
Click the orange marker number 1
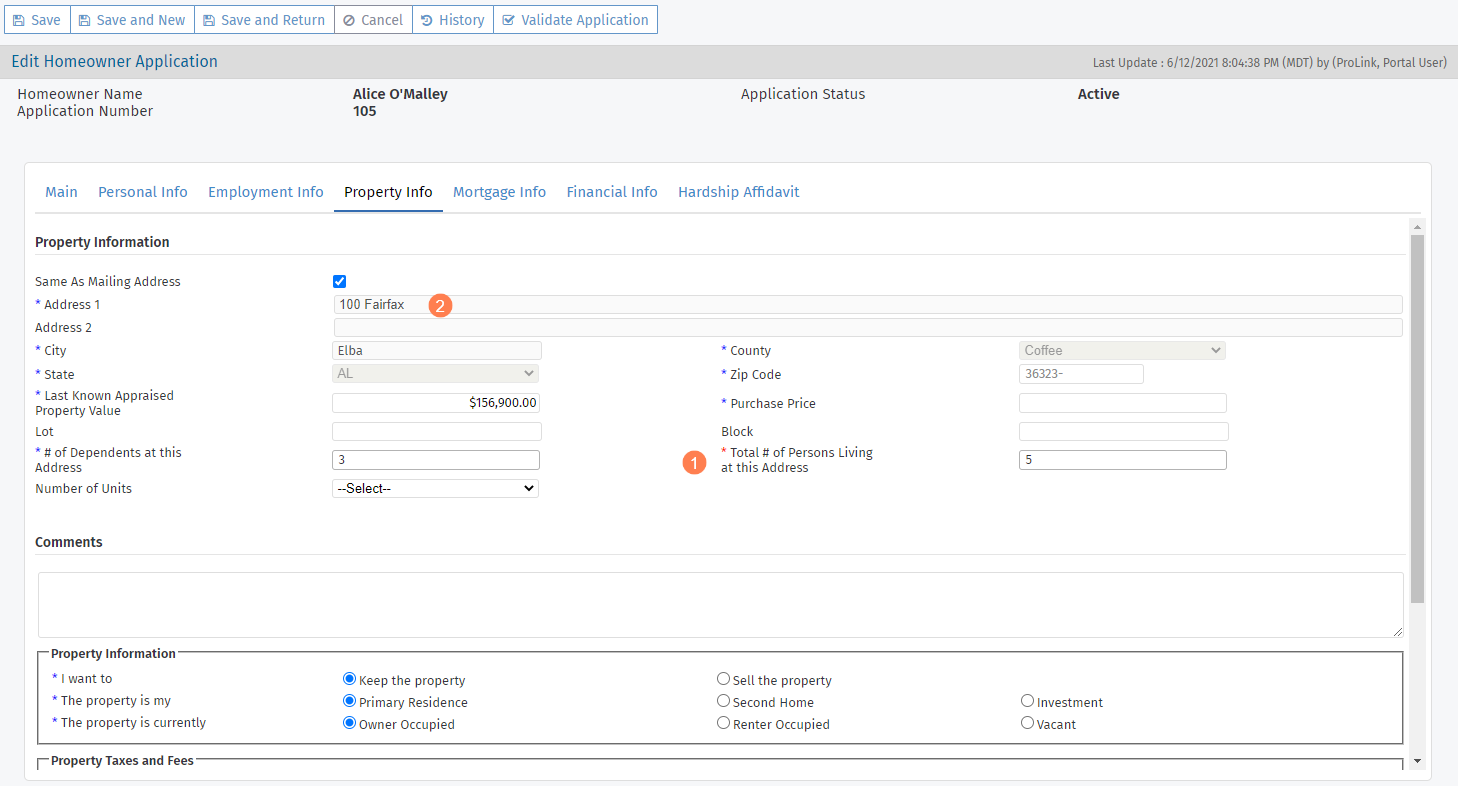click(x=694, y=462)
